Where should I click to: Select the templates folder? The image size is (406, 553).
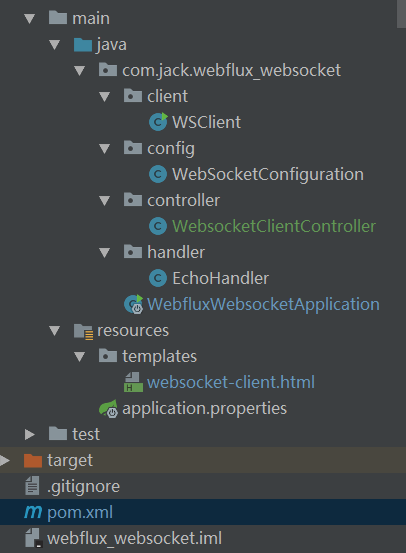coord(159,356)
